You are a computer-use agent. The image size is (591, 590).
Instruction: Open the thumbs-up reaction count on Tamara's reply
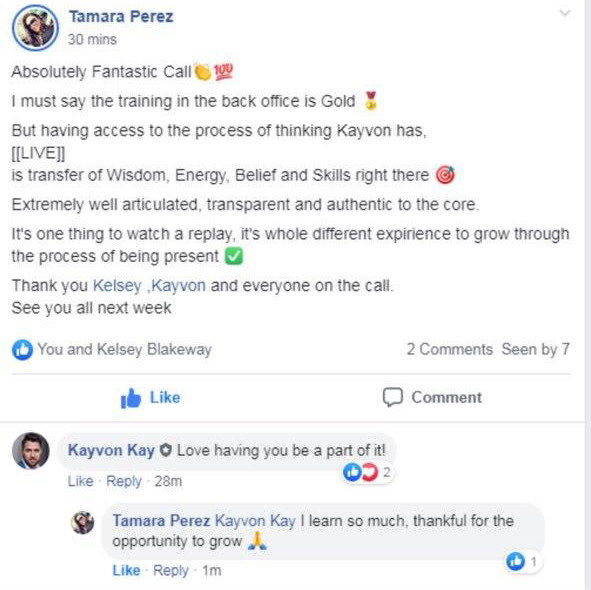[522, 562]
